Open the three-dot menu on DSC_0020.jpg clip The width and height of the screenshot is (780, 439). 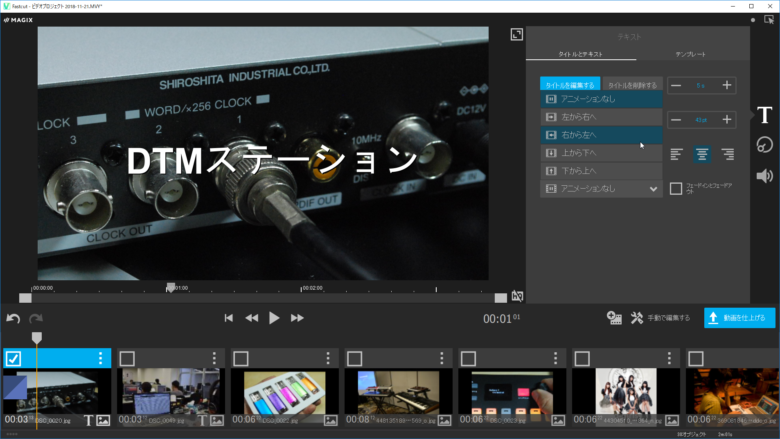coord(100,358)
